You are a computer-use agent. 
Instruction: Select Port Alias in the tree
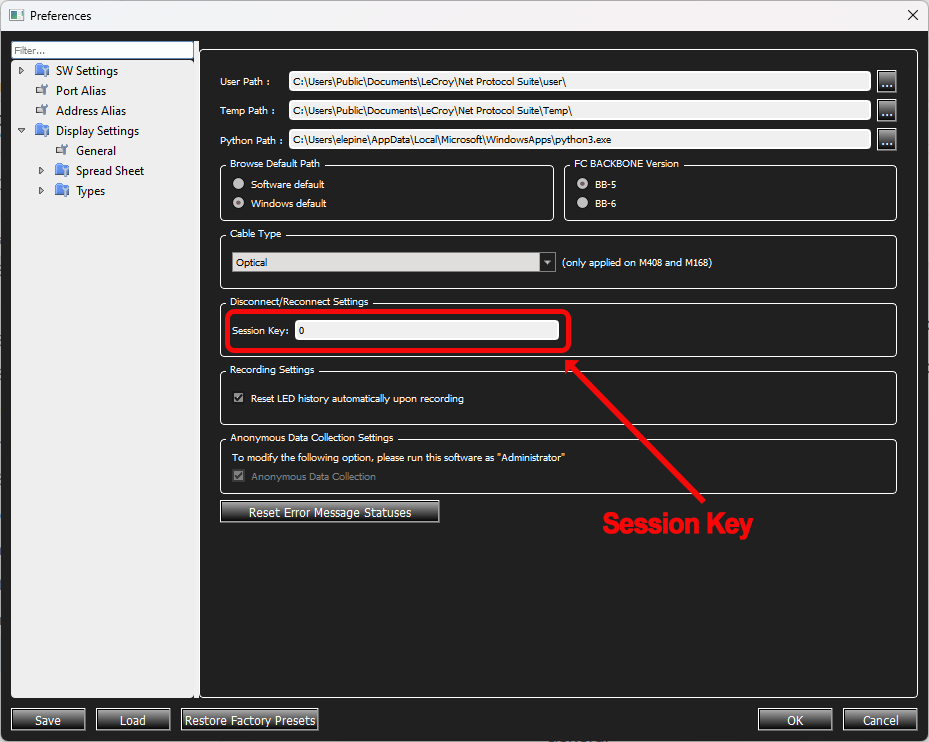(x=81, y=91)
